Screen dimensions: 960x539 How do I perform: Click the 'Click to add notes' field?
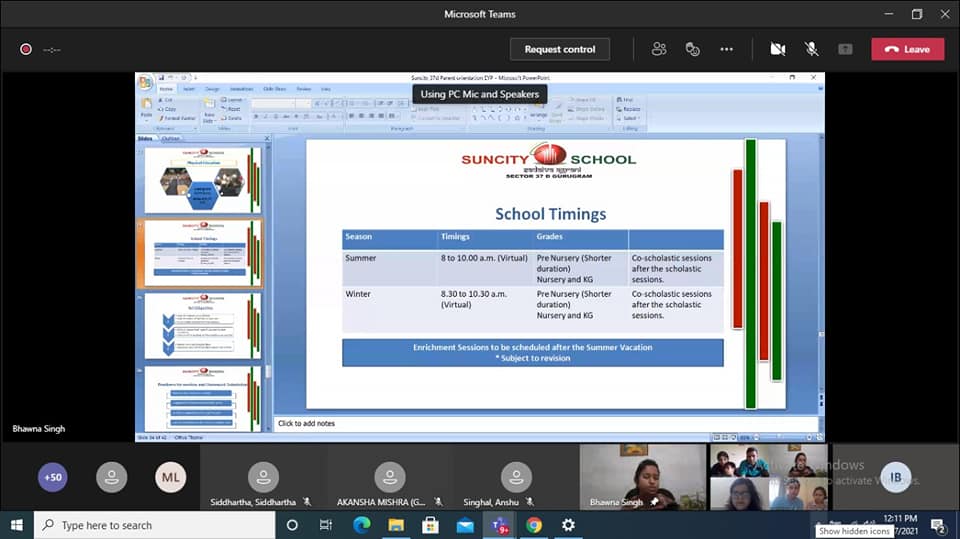[x=545, y=423]
